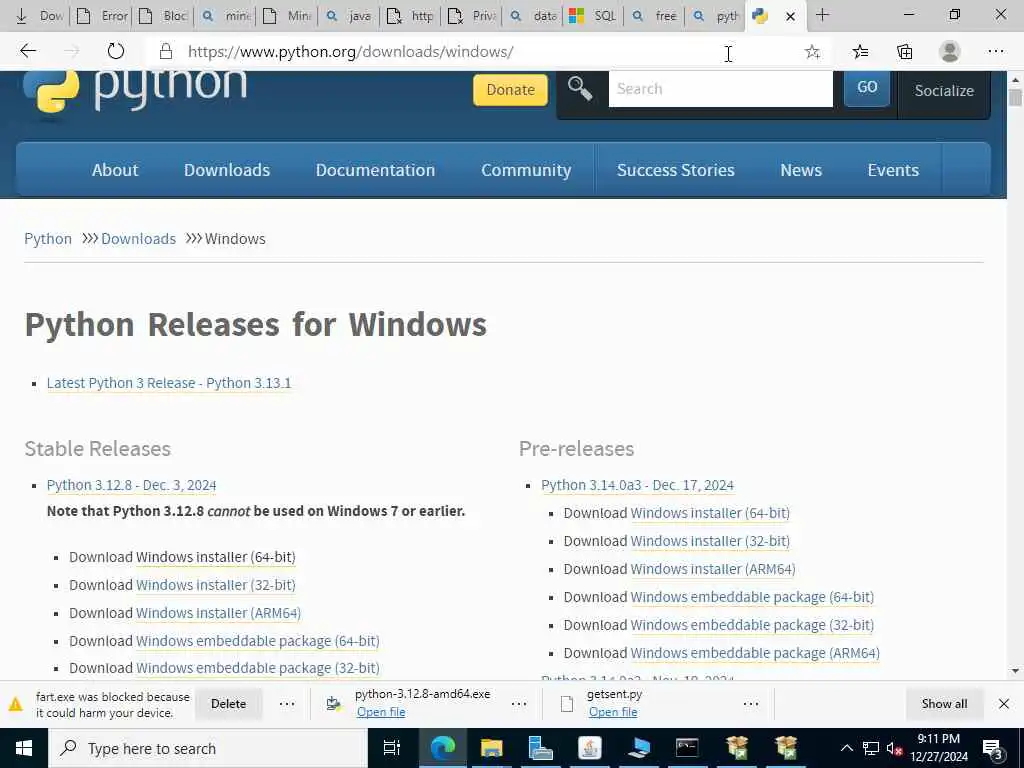
Task: Open more options for getsent.py download
Action: pyautogui.click(x=751, y=704)
